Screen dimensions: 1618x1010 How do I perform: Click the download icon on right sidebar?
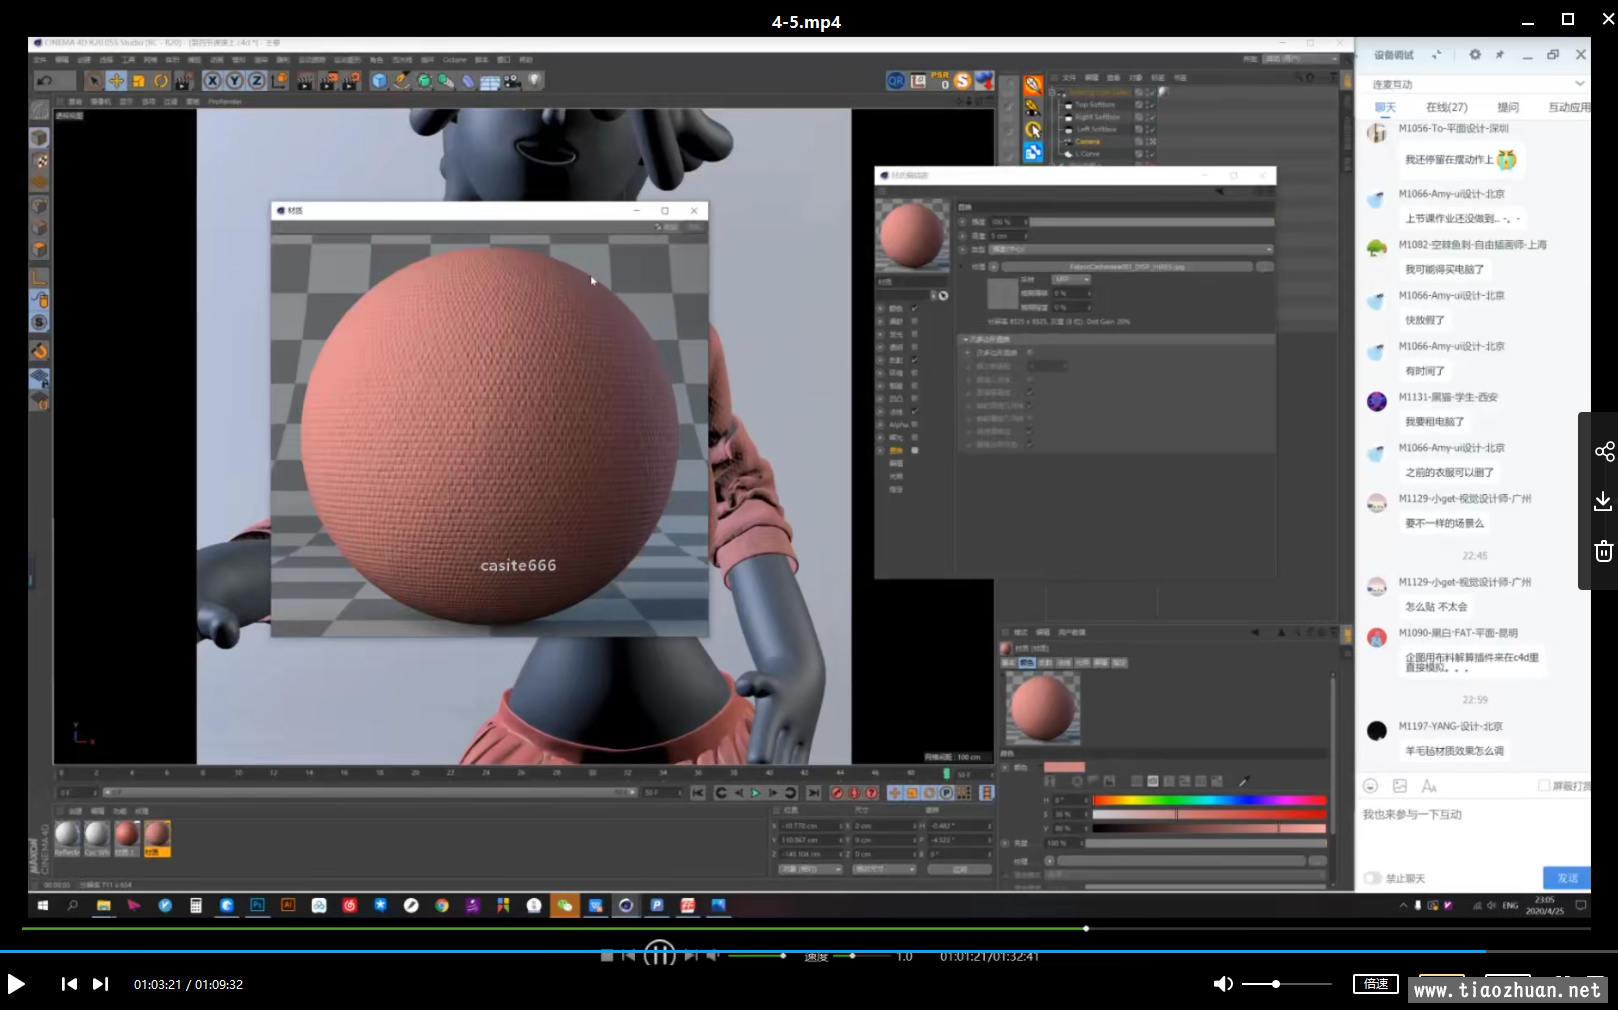pos(1604,501)
